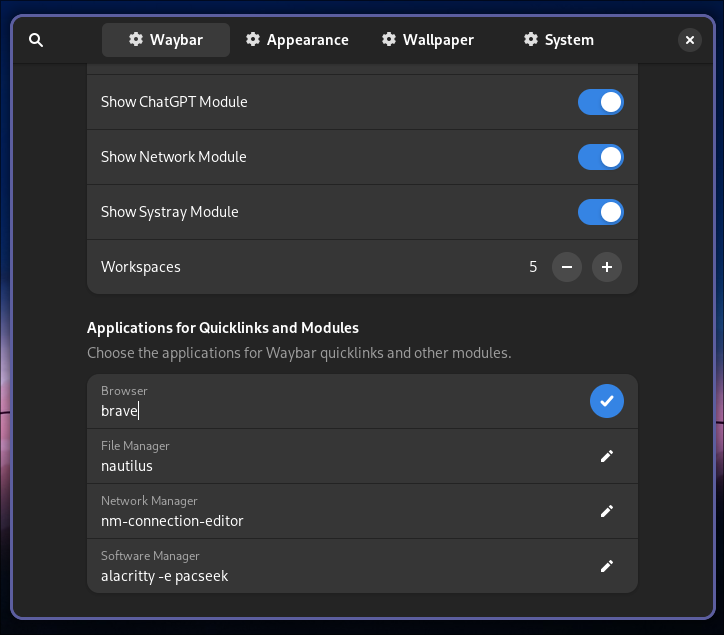Click the File Manager nautilus field
Image resolution: width=724 pixels, height=635 pixels.
tap(330, 466)
